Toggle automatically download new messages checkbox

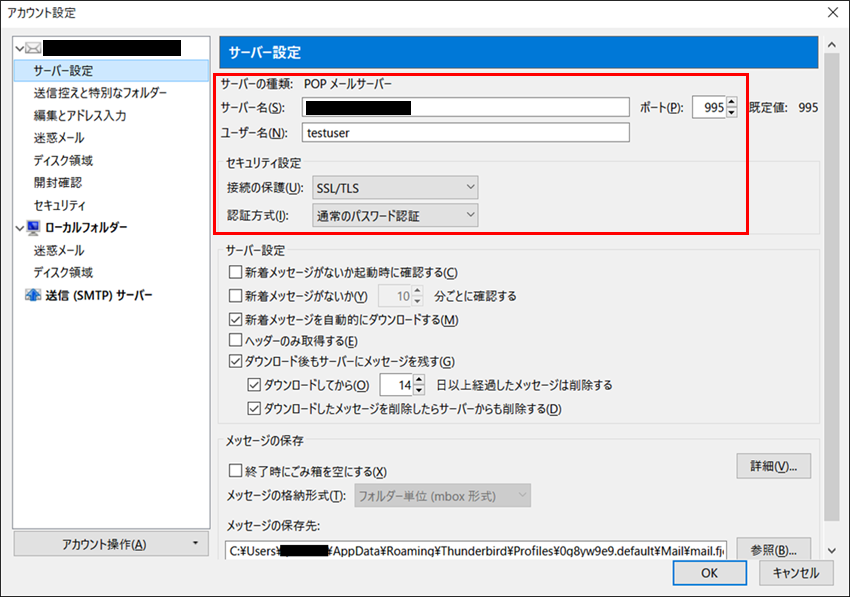tap(236, 320)
